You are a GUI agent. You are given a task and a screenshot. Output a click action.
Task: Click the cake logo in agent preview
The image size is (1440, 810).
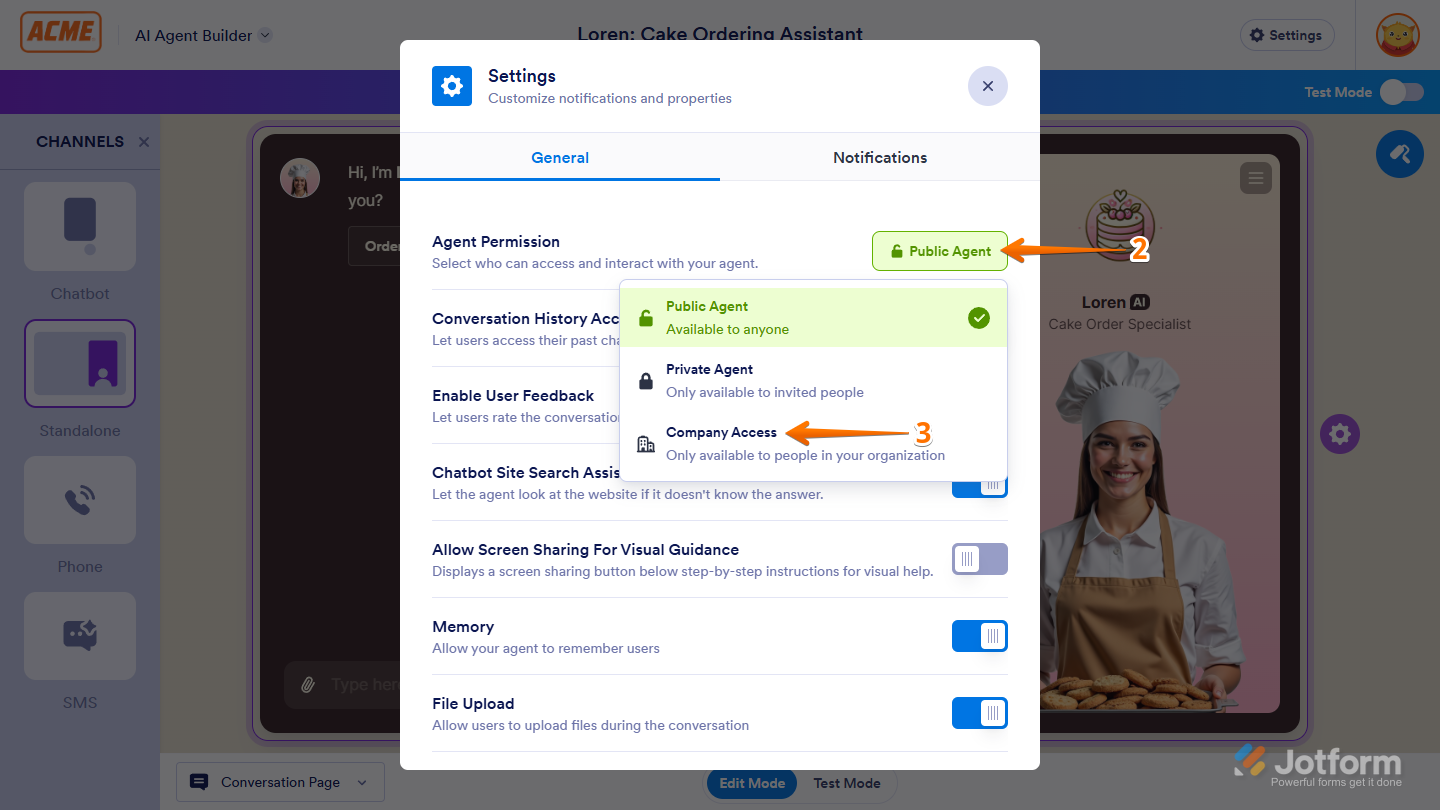pos(1119,225)
